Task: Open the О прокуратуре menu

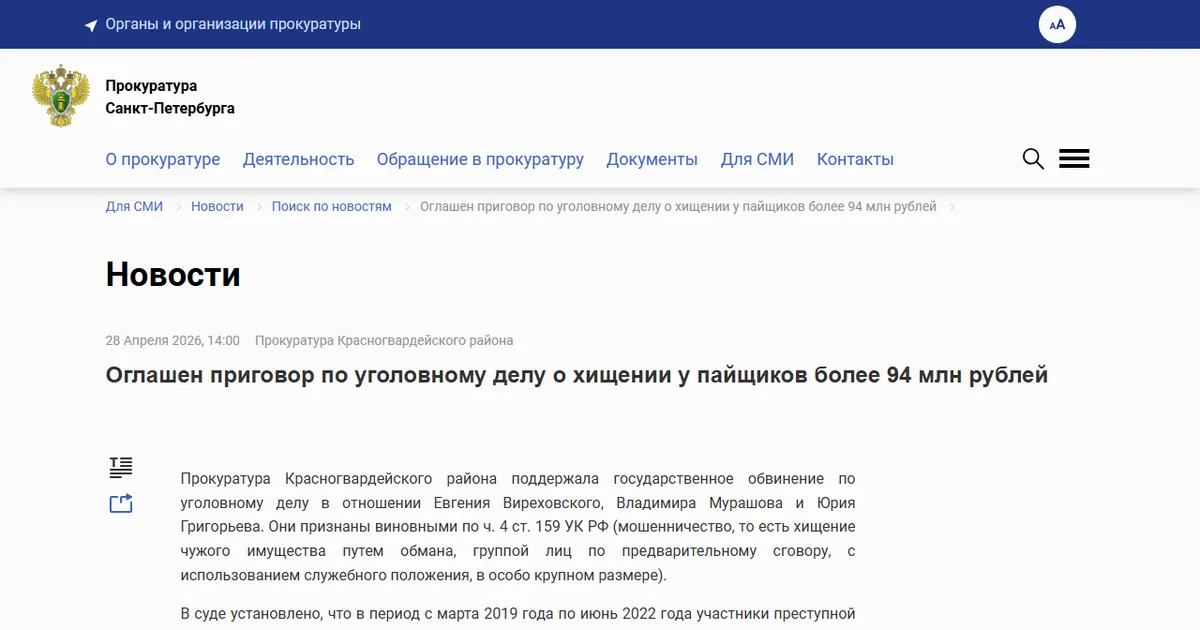Action: (163, 159)
